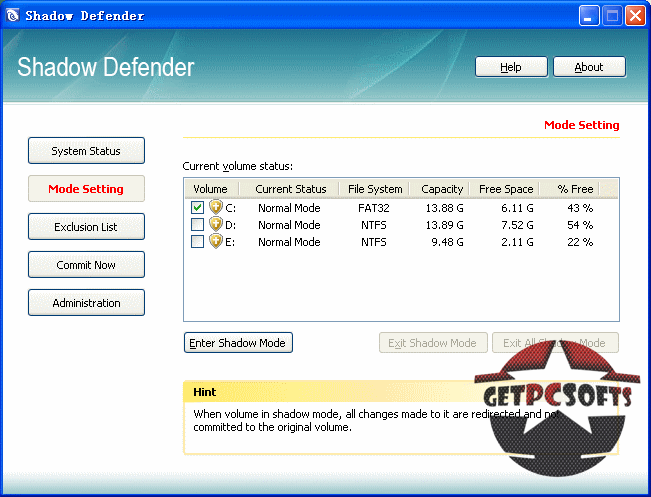
Task: Click the Exit Shadow Mode button
Action: (x=433, y=343)
